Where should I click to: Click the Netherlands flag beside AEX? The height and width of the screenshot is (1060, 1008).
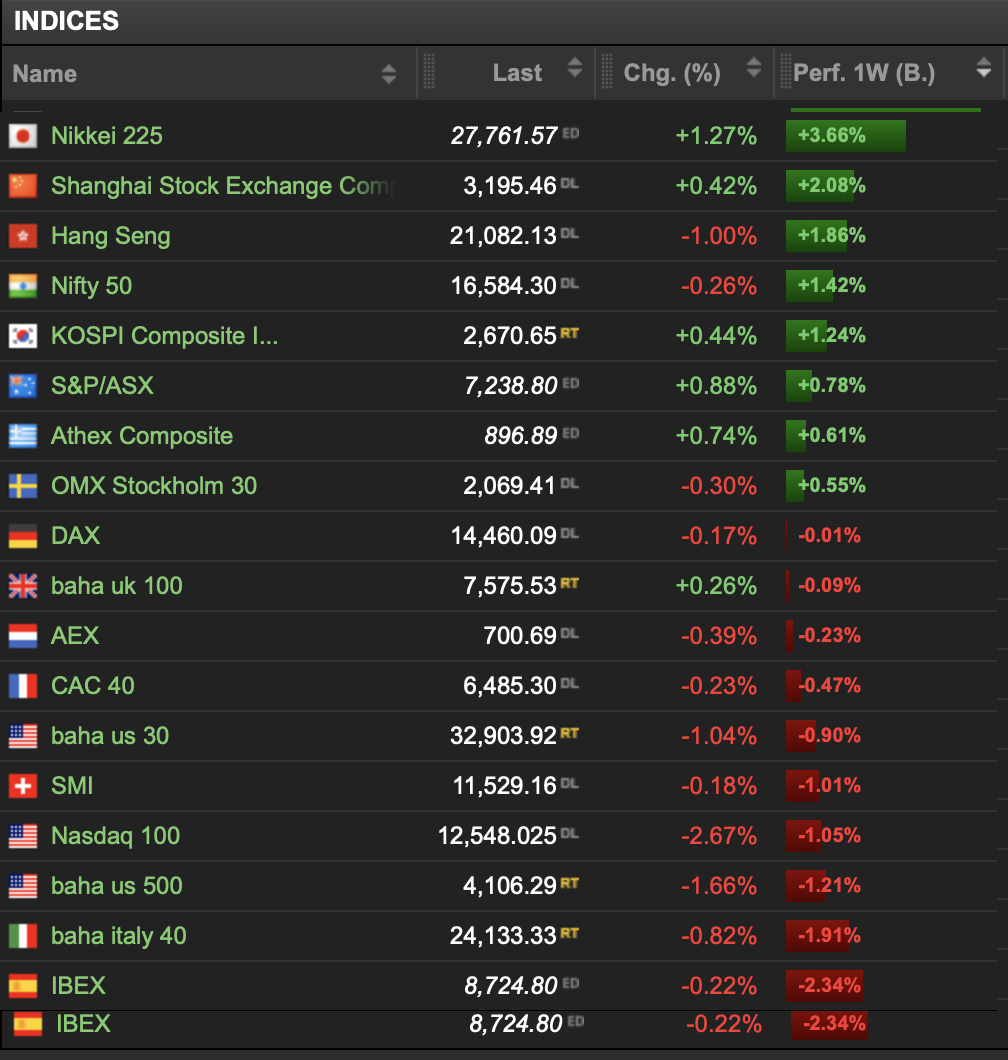[x=23, y=636]
